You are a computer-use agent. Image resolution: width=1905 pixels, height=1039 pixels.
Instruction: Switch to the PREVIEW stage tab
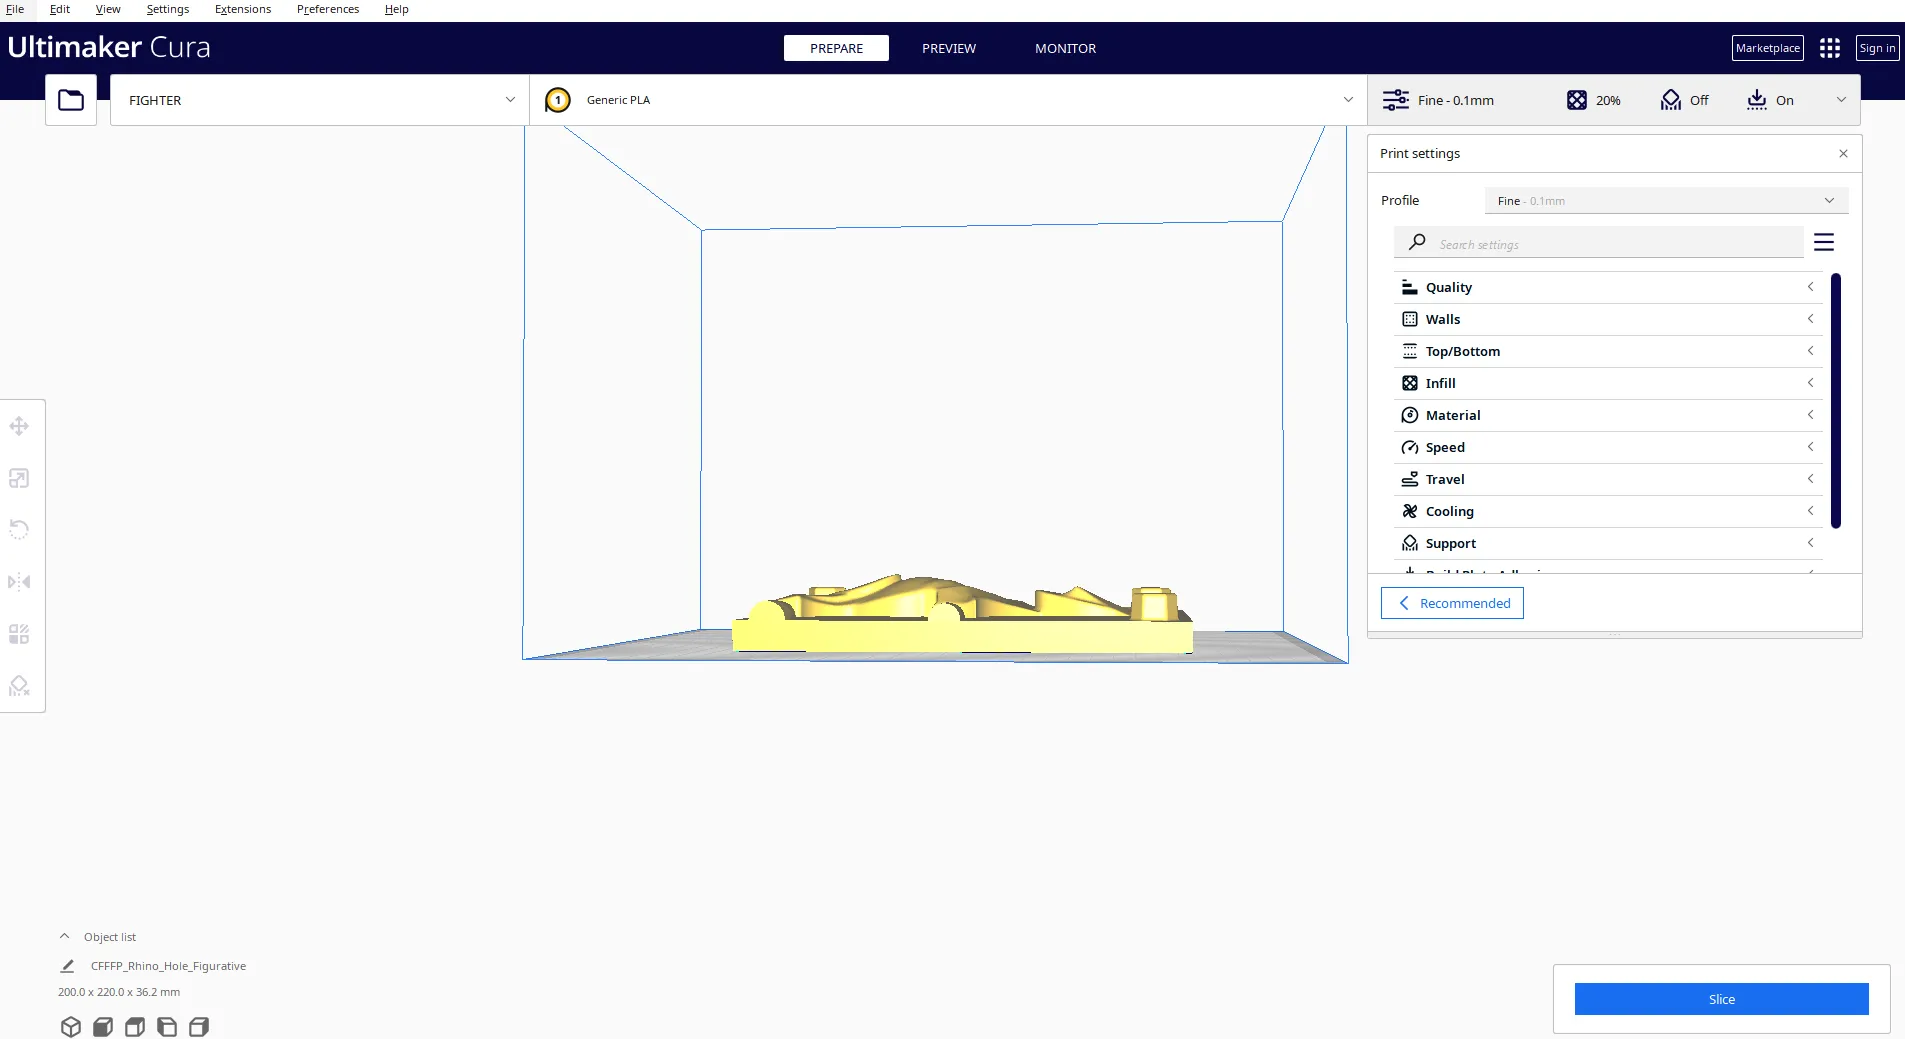pyautogui.click(x=949, y=48)
